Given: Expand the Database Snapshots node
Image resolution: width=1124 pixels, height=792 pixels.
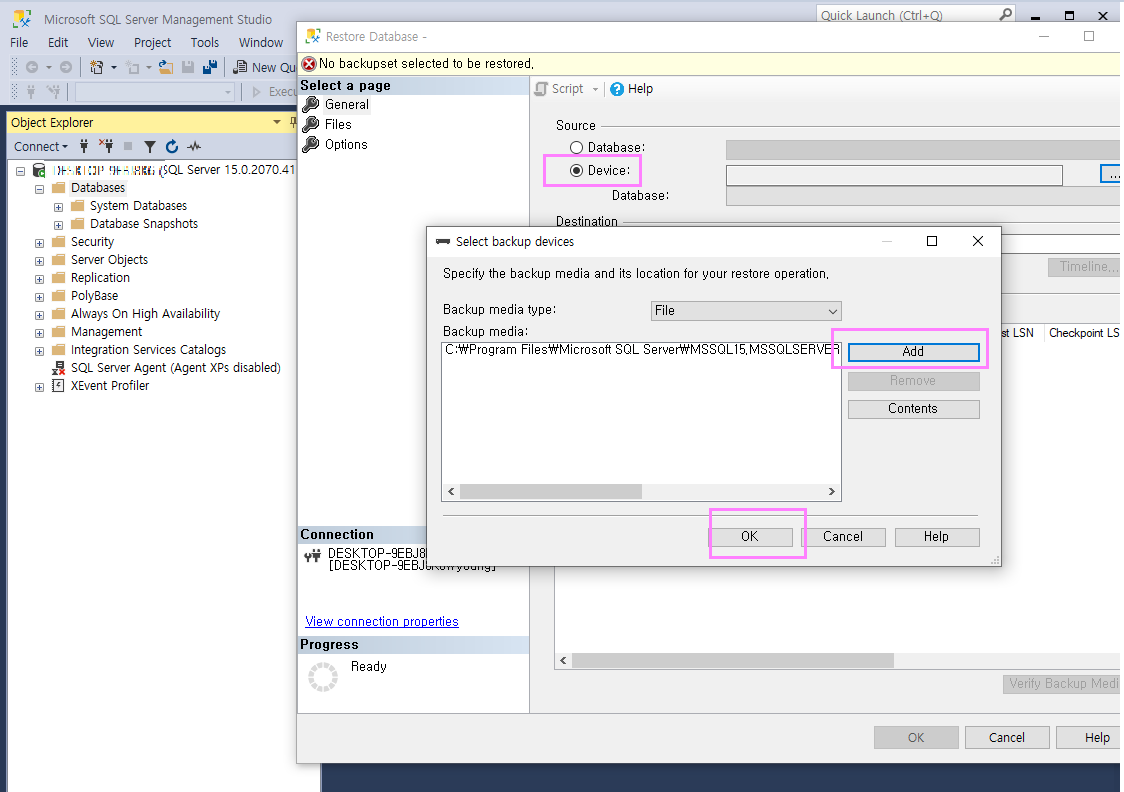Looking at the screenshot, I should point(58,225).
